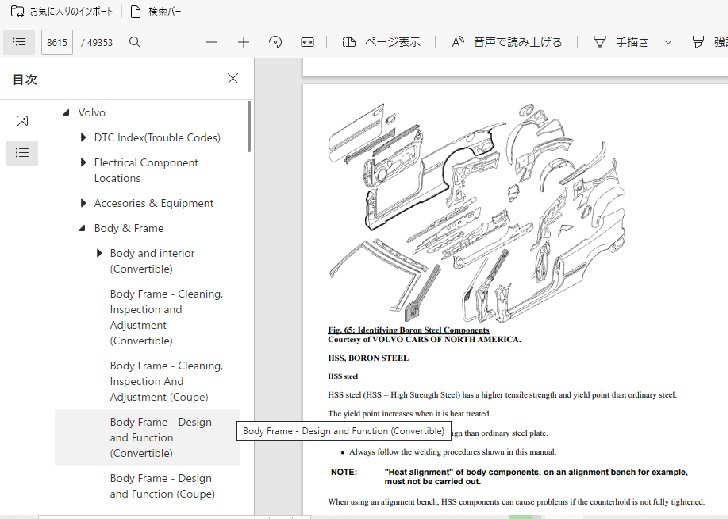Open the ページ表示 page view option
728x519 pixels.
click(382, 42)
